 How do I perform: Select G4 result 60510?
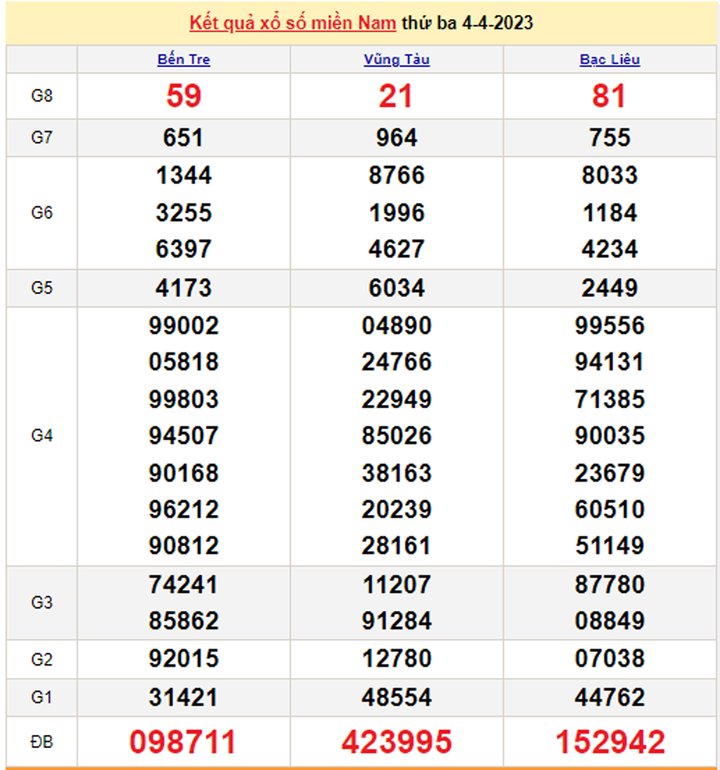[x=609, y=510]
